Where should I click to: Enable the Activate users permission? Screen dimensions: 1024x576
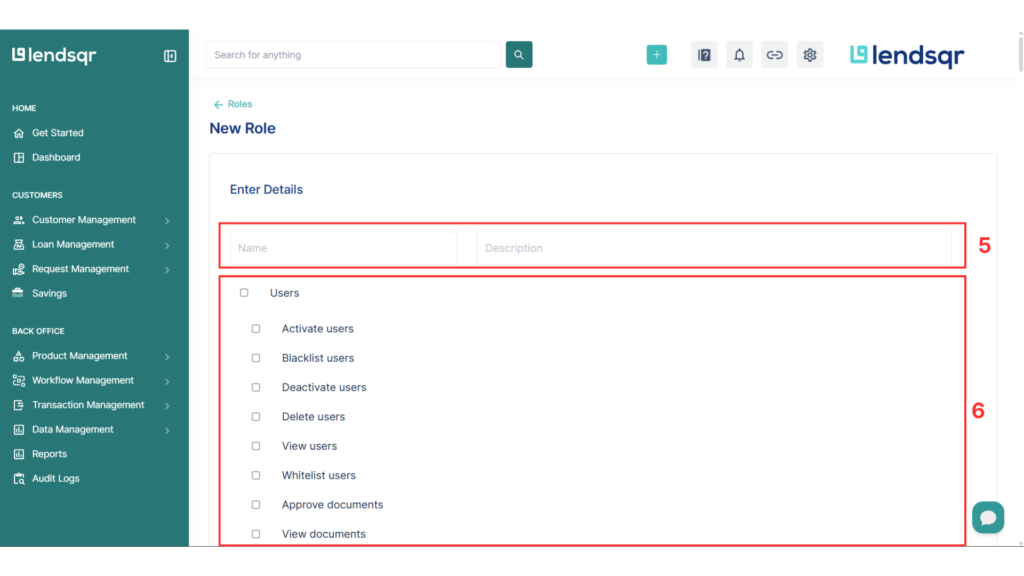pos(255,328)
